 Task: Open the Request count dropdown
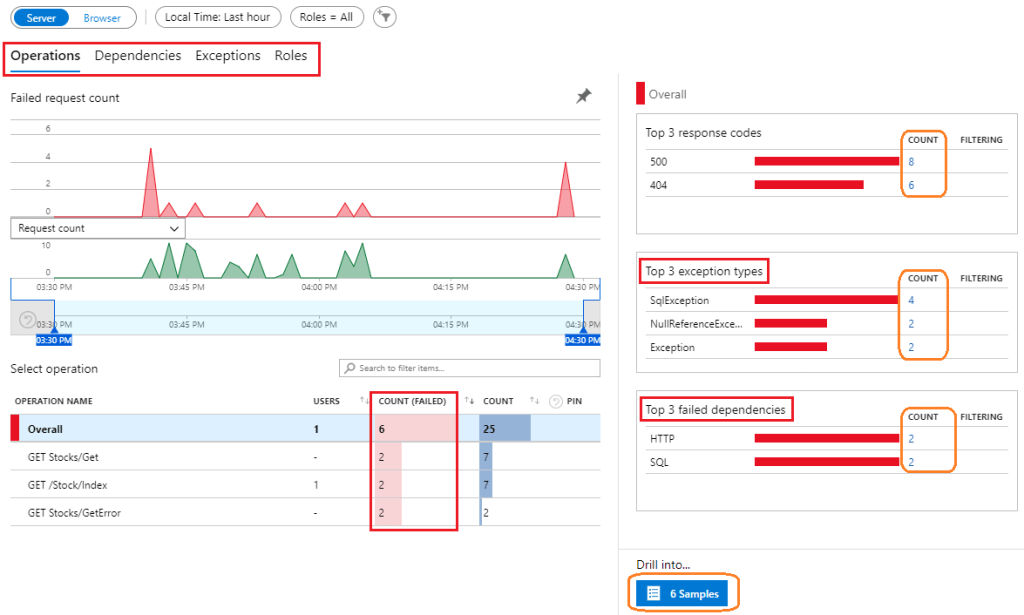pyautogui.click(x=98, y=228)
